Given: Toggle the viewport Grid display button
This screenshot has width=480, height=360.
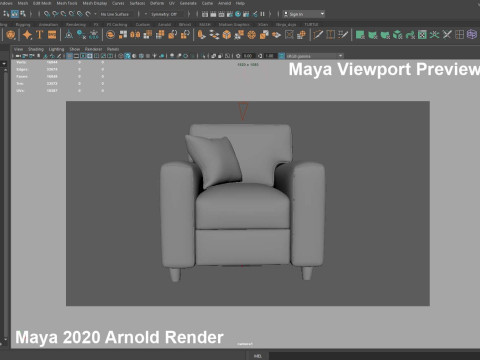Looking at the screenshot, I should [69, 56].
